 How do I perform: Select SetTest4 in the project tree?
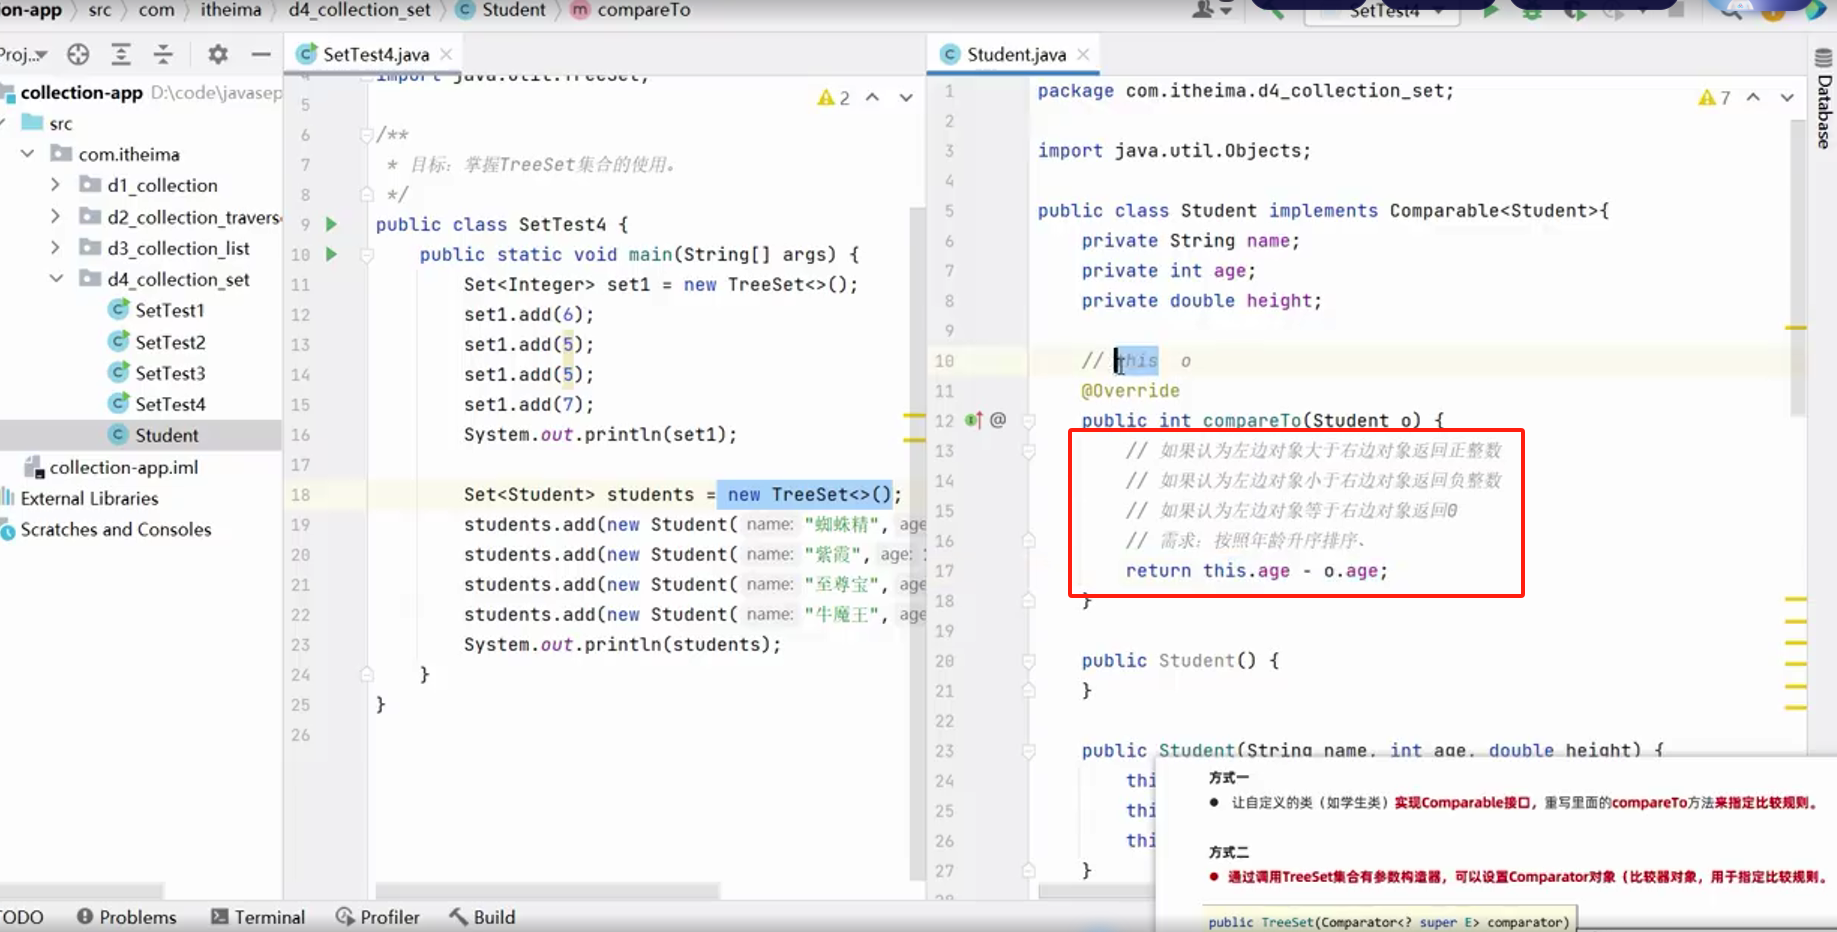[155, 404]
